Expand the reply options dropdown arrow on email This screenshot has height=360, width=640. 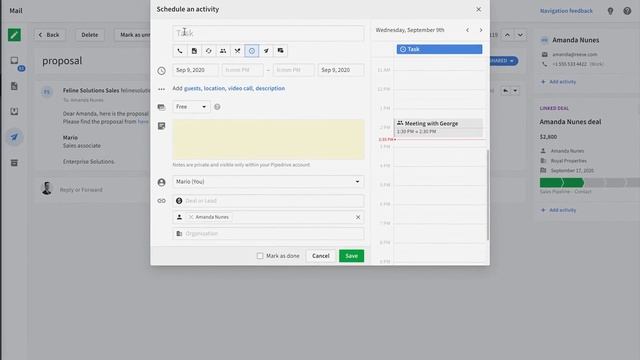click(x=515, y=91)
